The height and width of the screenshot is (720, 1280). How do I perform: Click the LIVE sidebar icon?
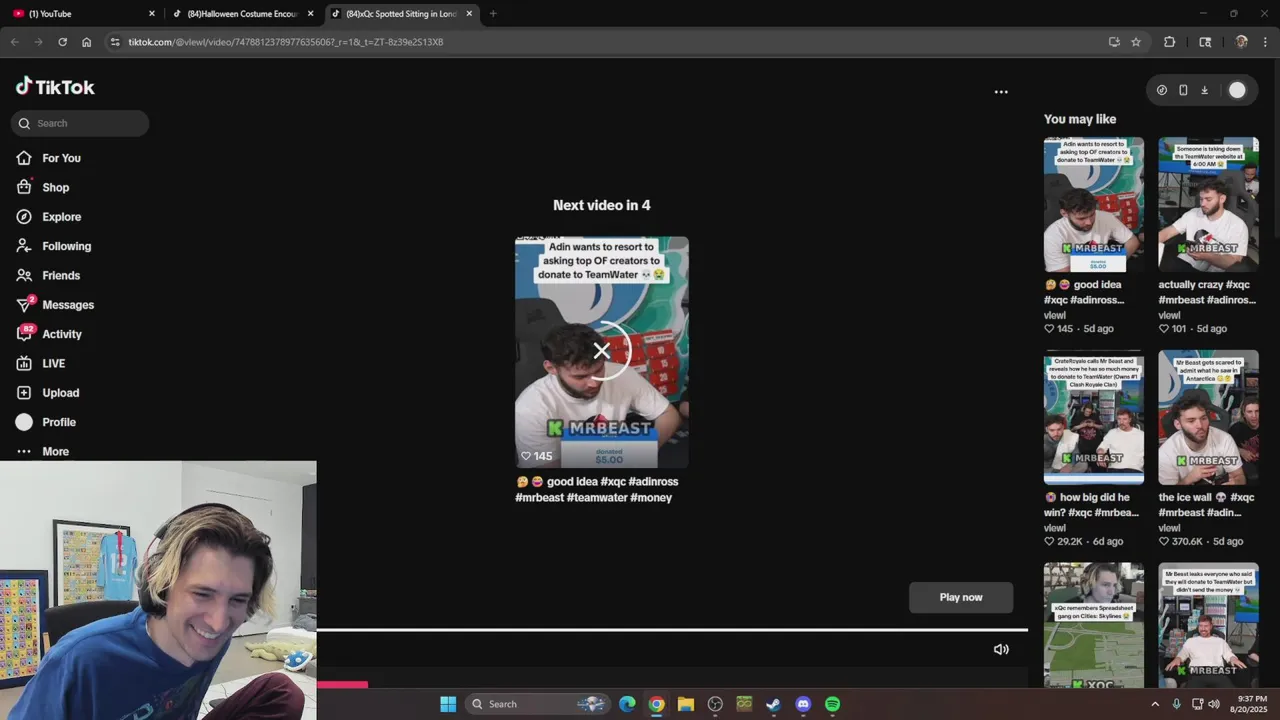click(x=24, y=363)
